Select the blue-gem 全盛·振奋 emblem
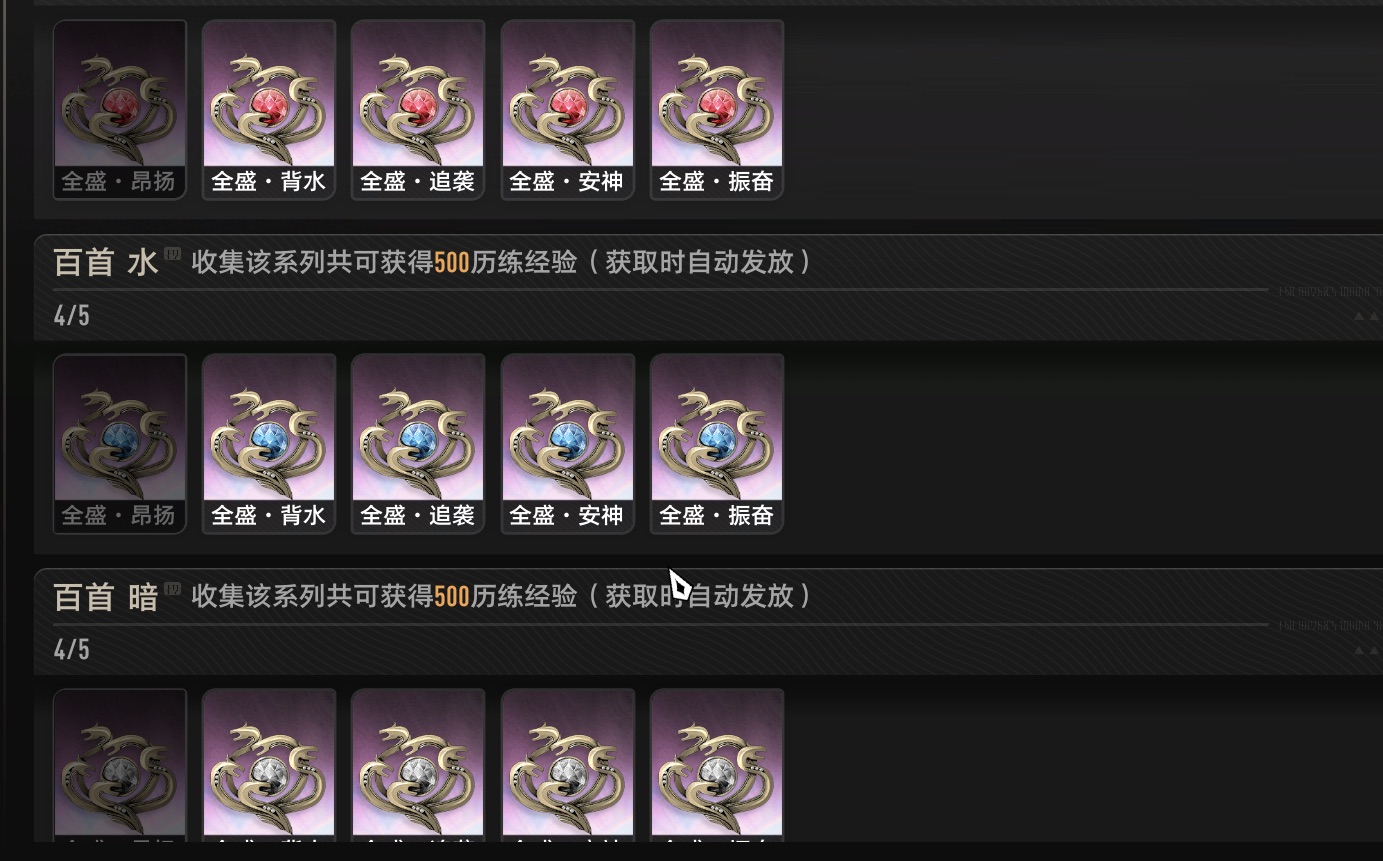1383x861 pixels. [x=717, y=444]
